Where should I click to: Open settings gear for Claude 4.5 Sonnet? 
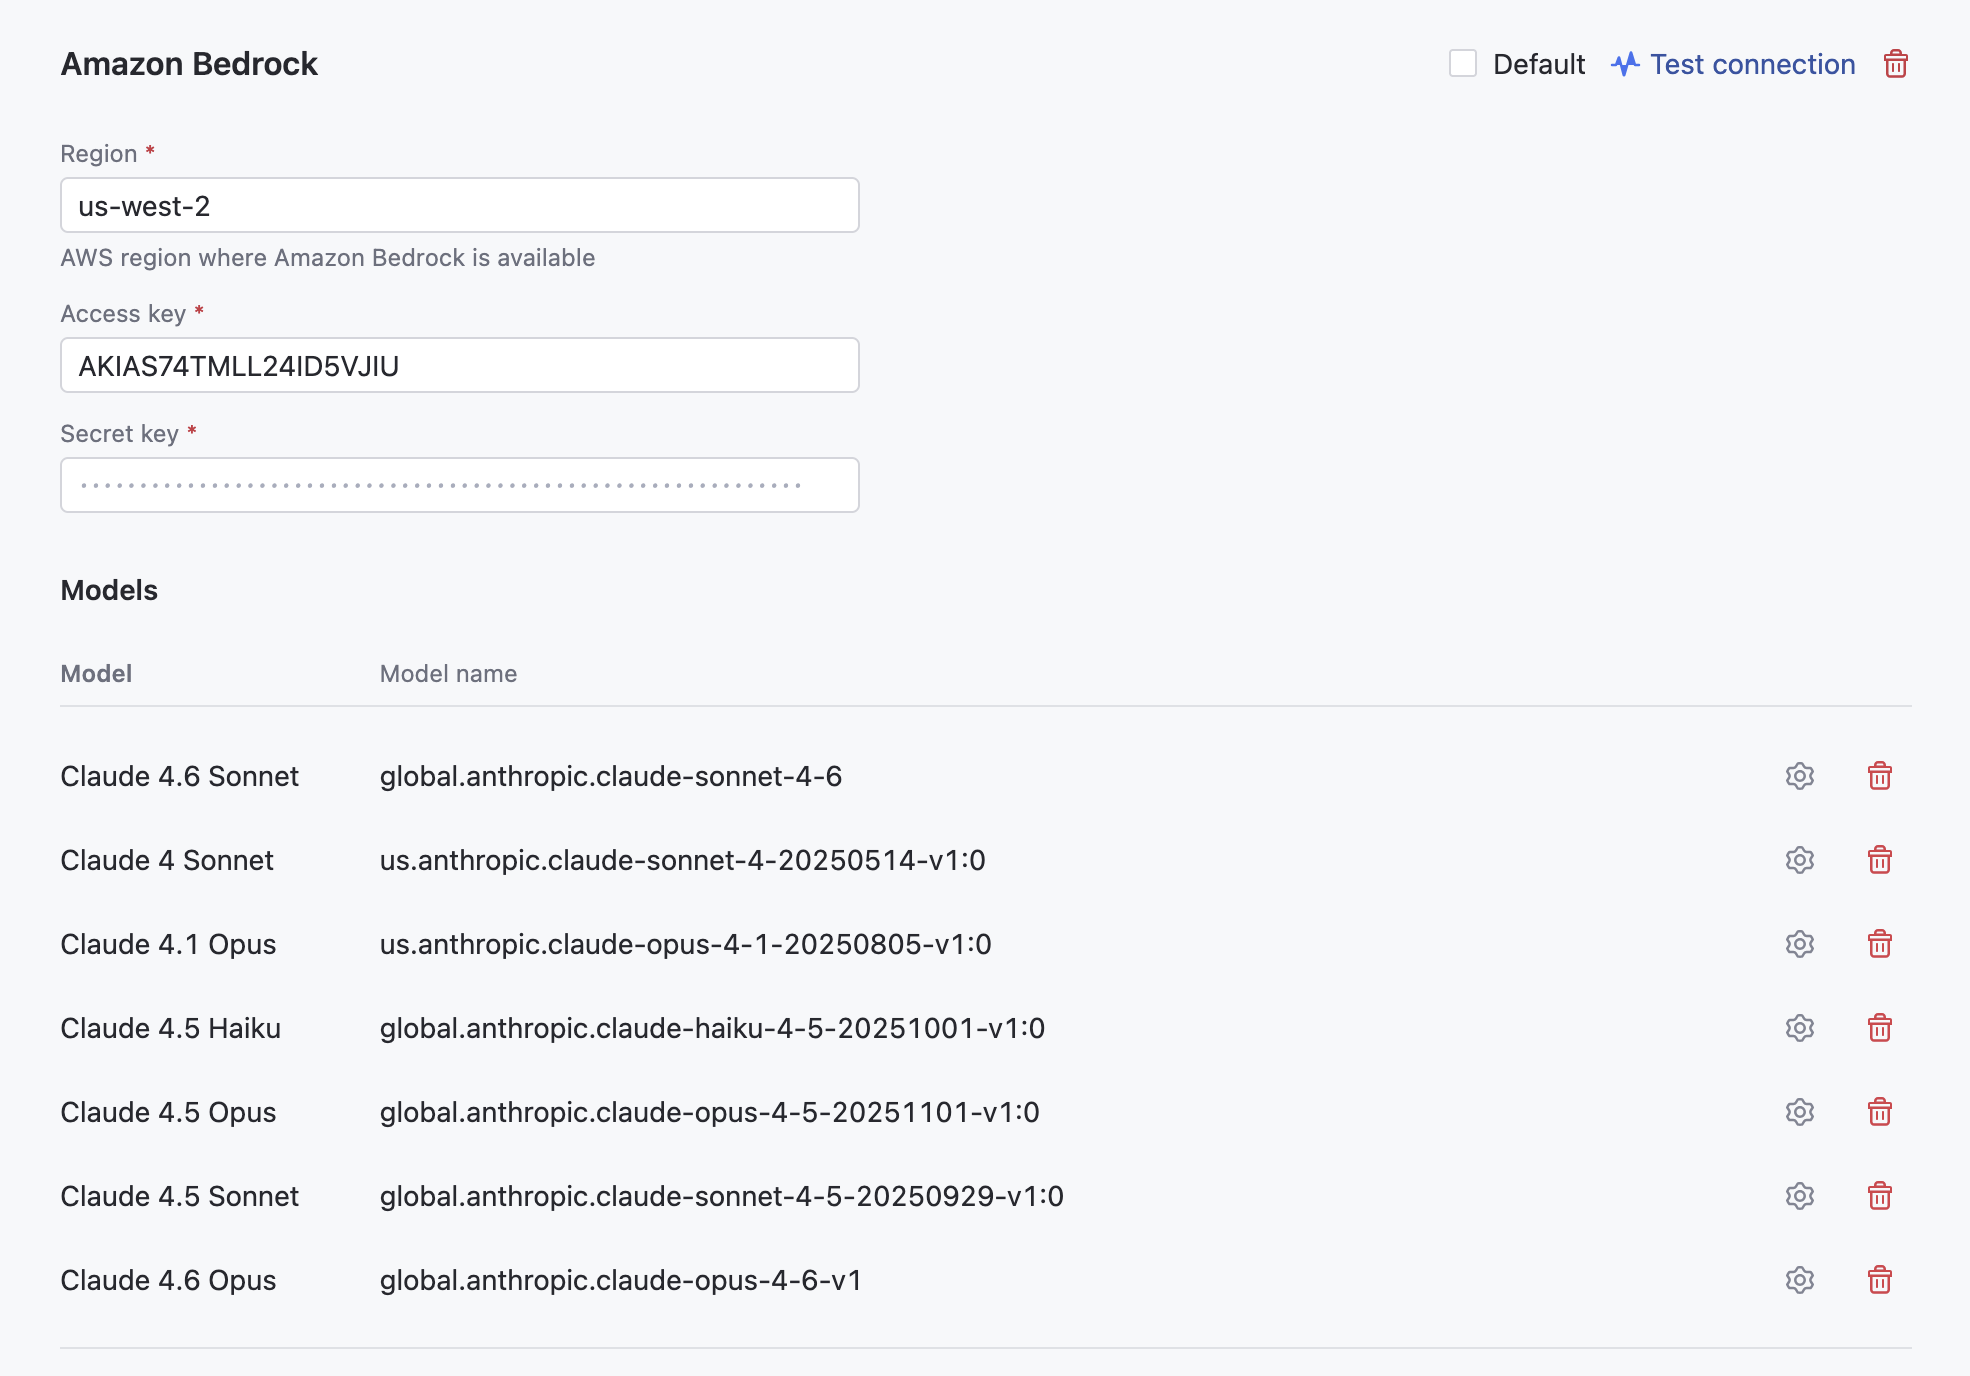(x=1799, y=1196)
